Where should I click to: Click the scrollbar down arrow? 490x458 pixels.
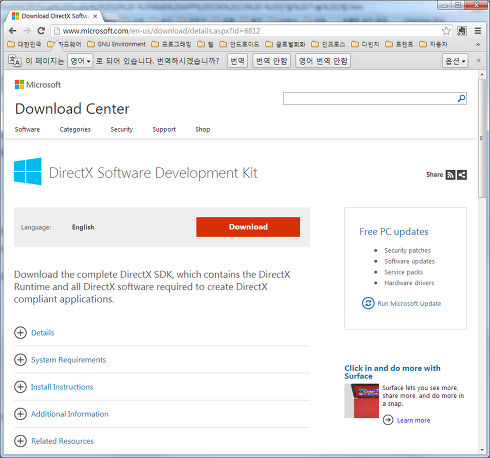[x=482, y=450]
